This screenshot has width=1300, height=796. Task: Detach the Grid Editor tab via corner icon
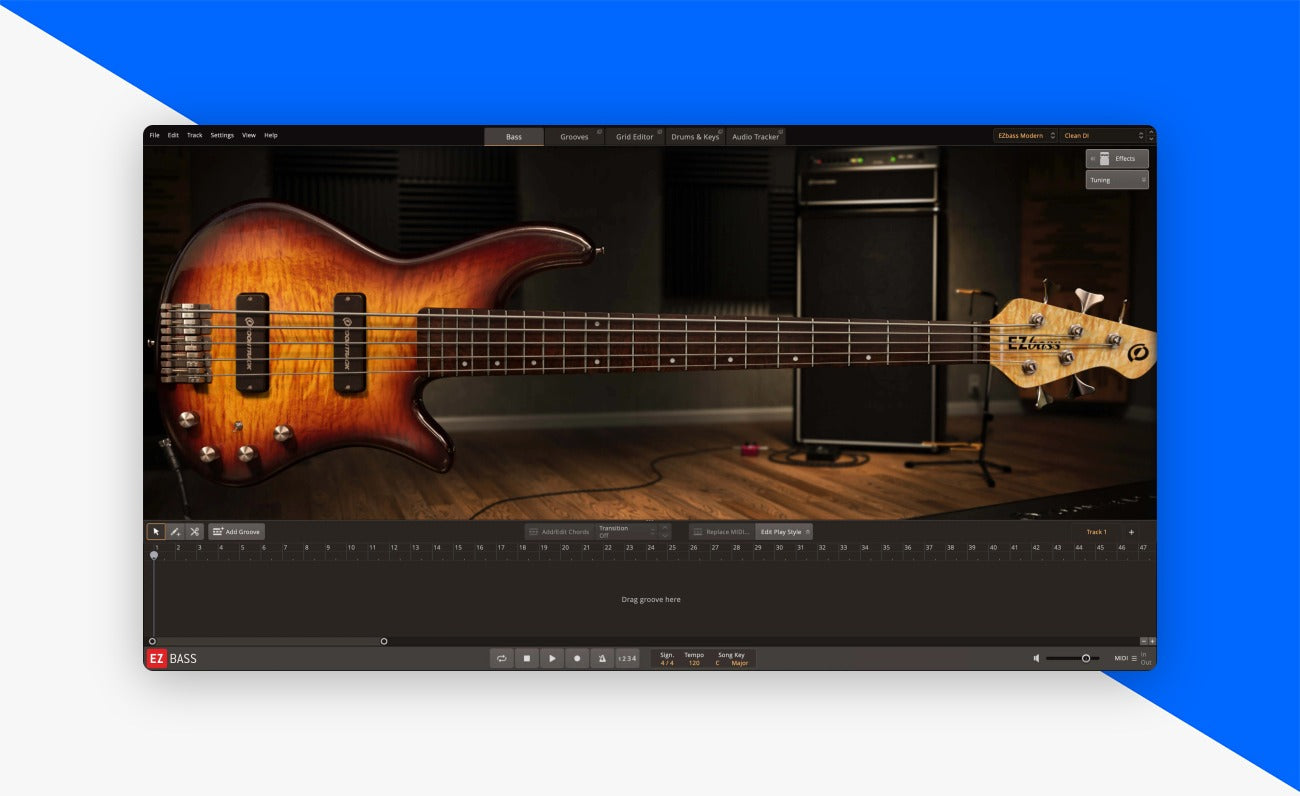coord(660,131)
